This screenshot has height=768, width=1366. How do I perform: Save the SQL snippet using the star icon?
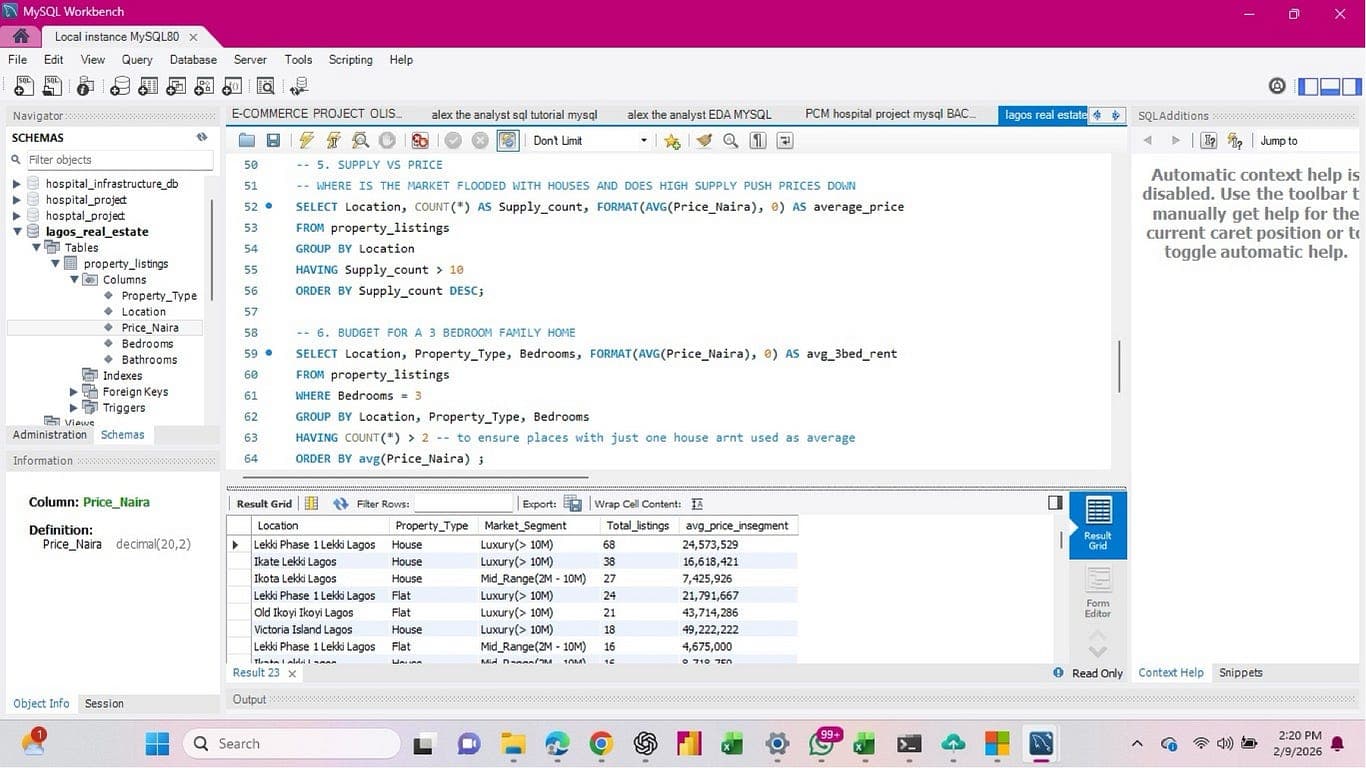tap(672, 140)
